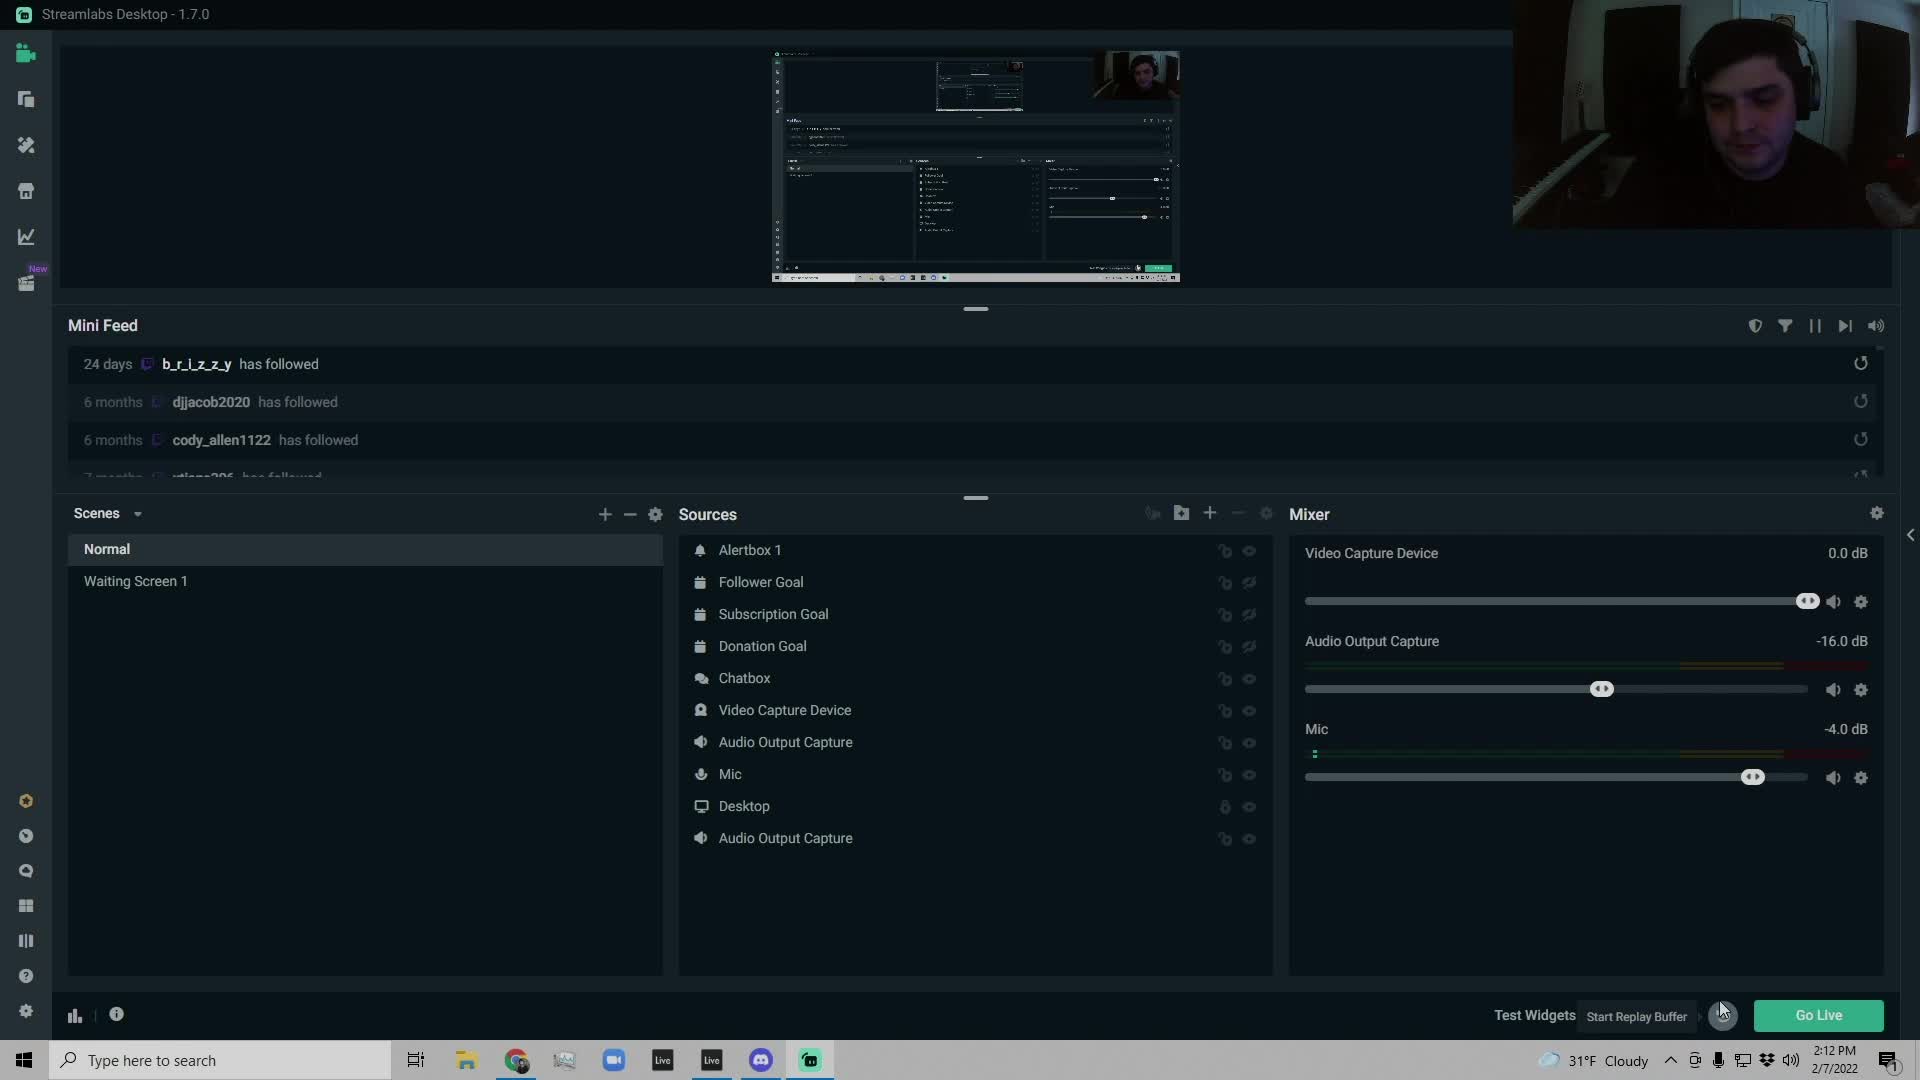Select the Desktop source
The height and width of the screenshot is (1080, 1920).
(x=975, y=806)
